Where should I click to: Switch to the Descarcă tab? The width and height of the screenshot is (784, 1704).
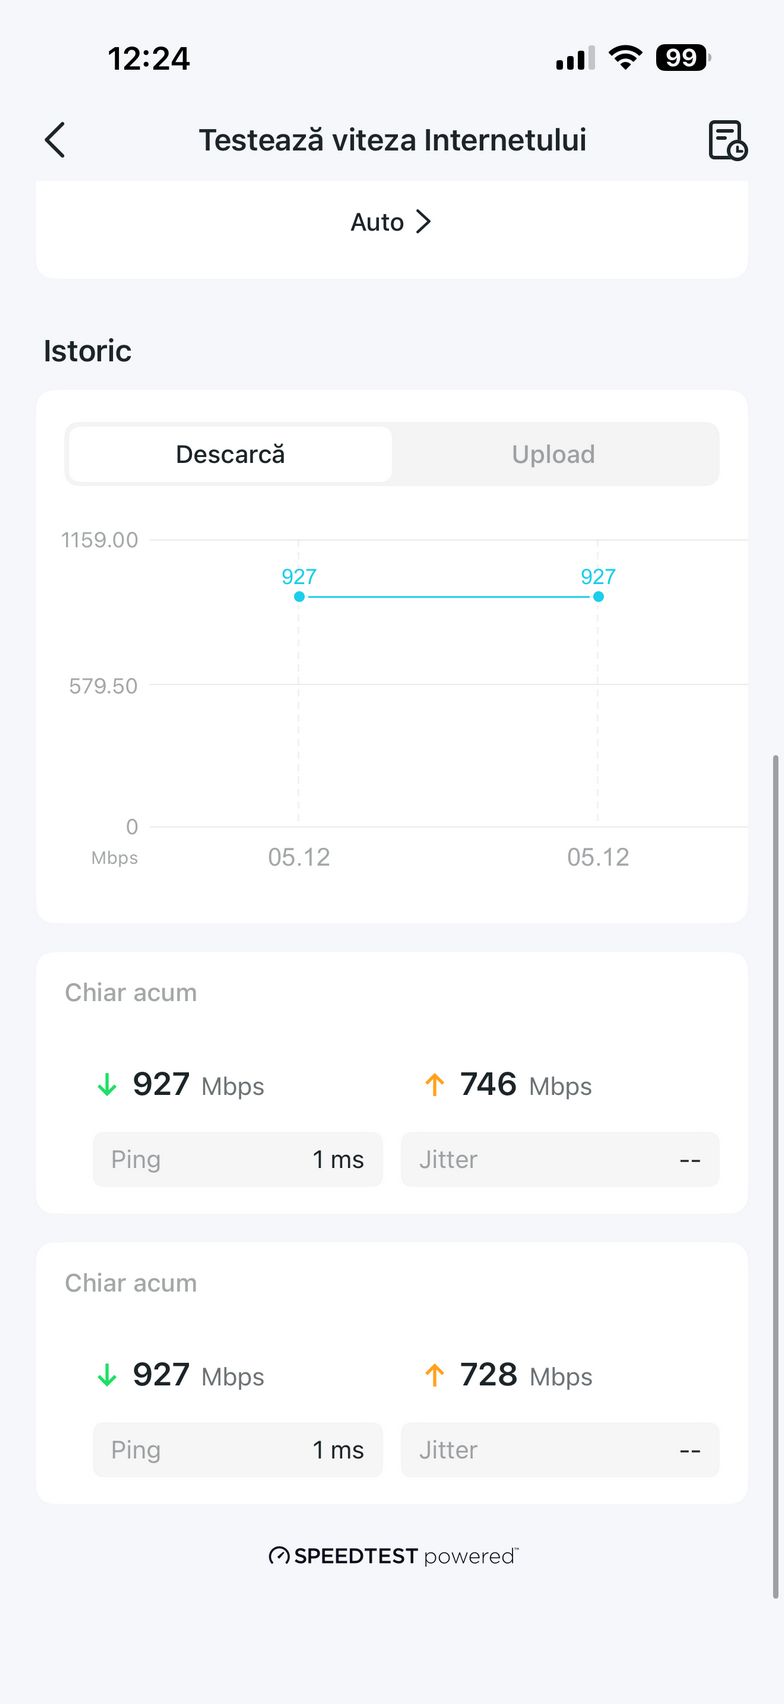(x=230, y=455)
